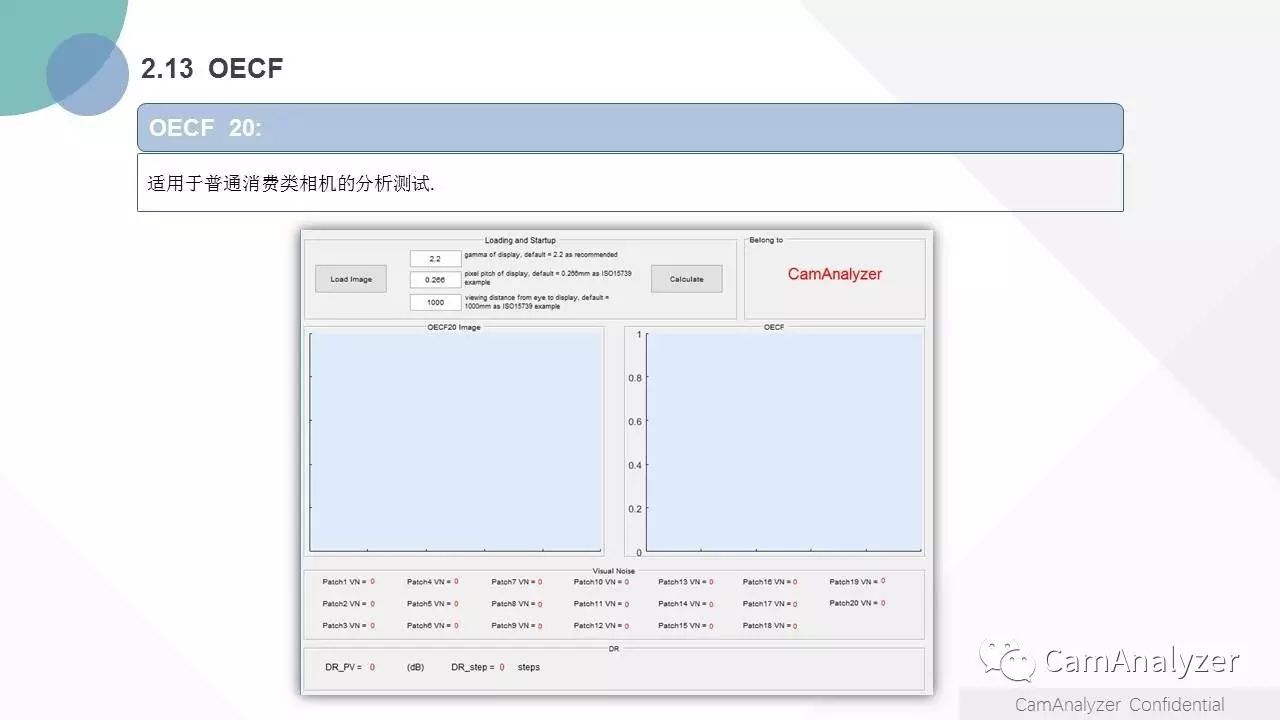The width and height of the screenshot is (1280, 720).
Task: Click the gamma of display description text
Action: click(x=541, y=255)
